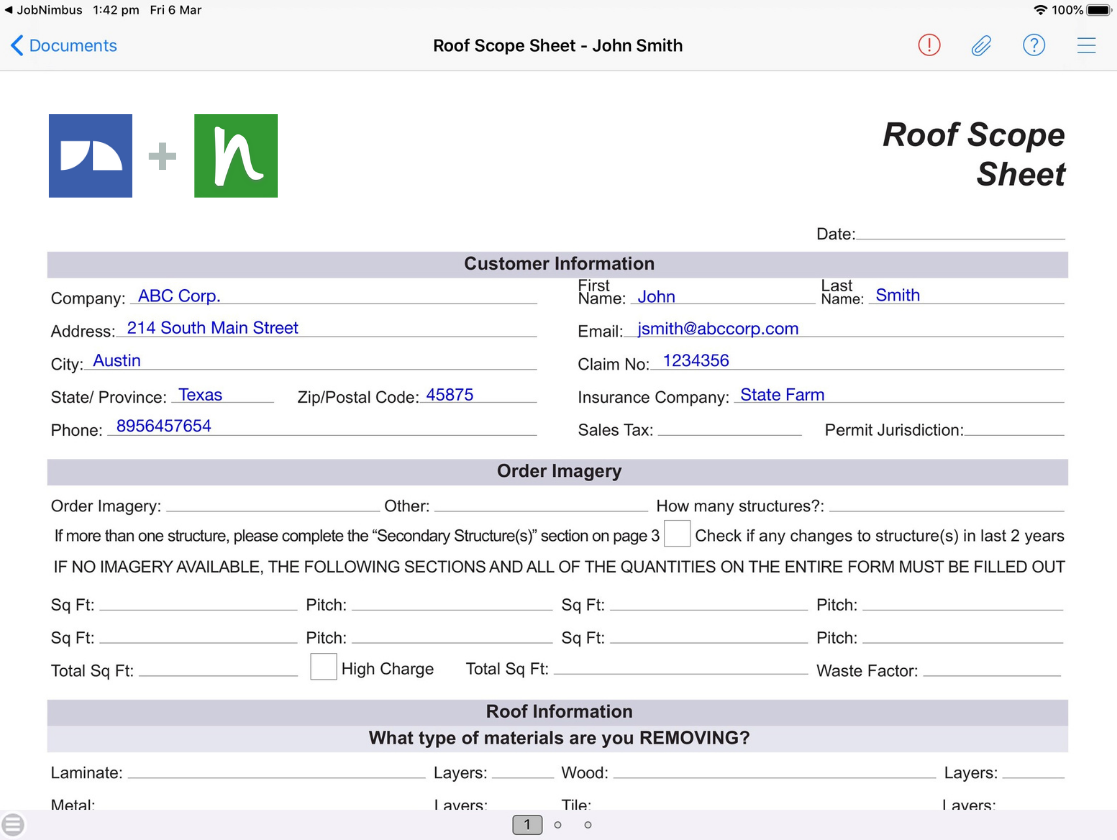Select page 1 indicator
Viewport: 1117px width, 840px height.
point(527,824)
